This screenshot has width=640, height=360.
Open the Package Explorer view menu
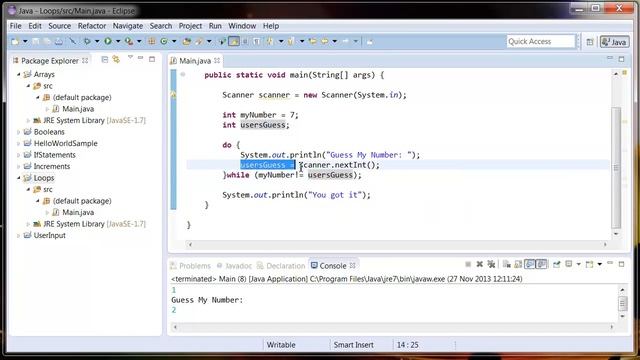[130, 58]
